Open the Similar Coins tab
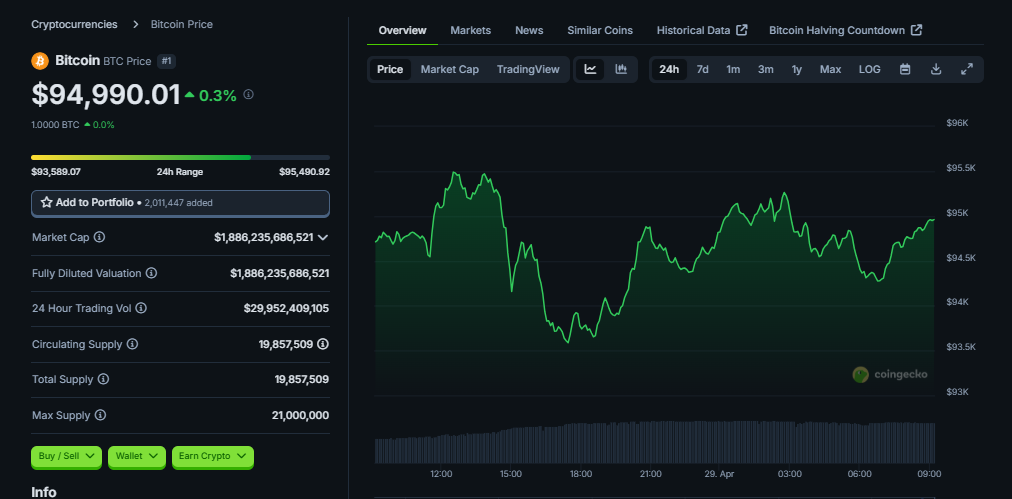Viewport: 1012px width, 499px height. [600, 30]
